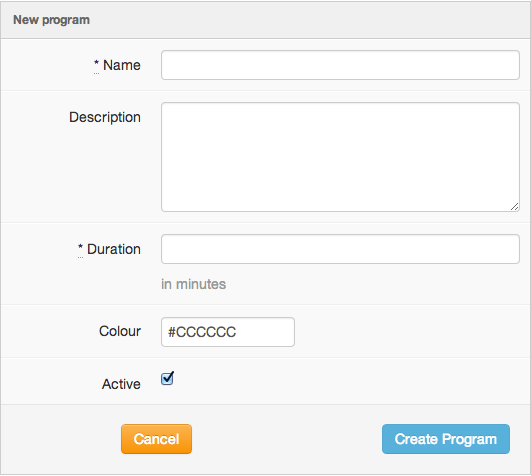Uncheck the Active checkbox
This screenshot has height=476, width=531.
pos(167,378)
